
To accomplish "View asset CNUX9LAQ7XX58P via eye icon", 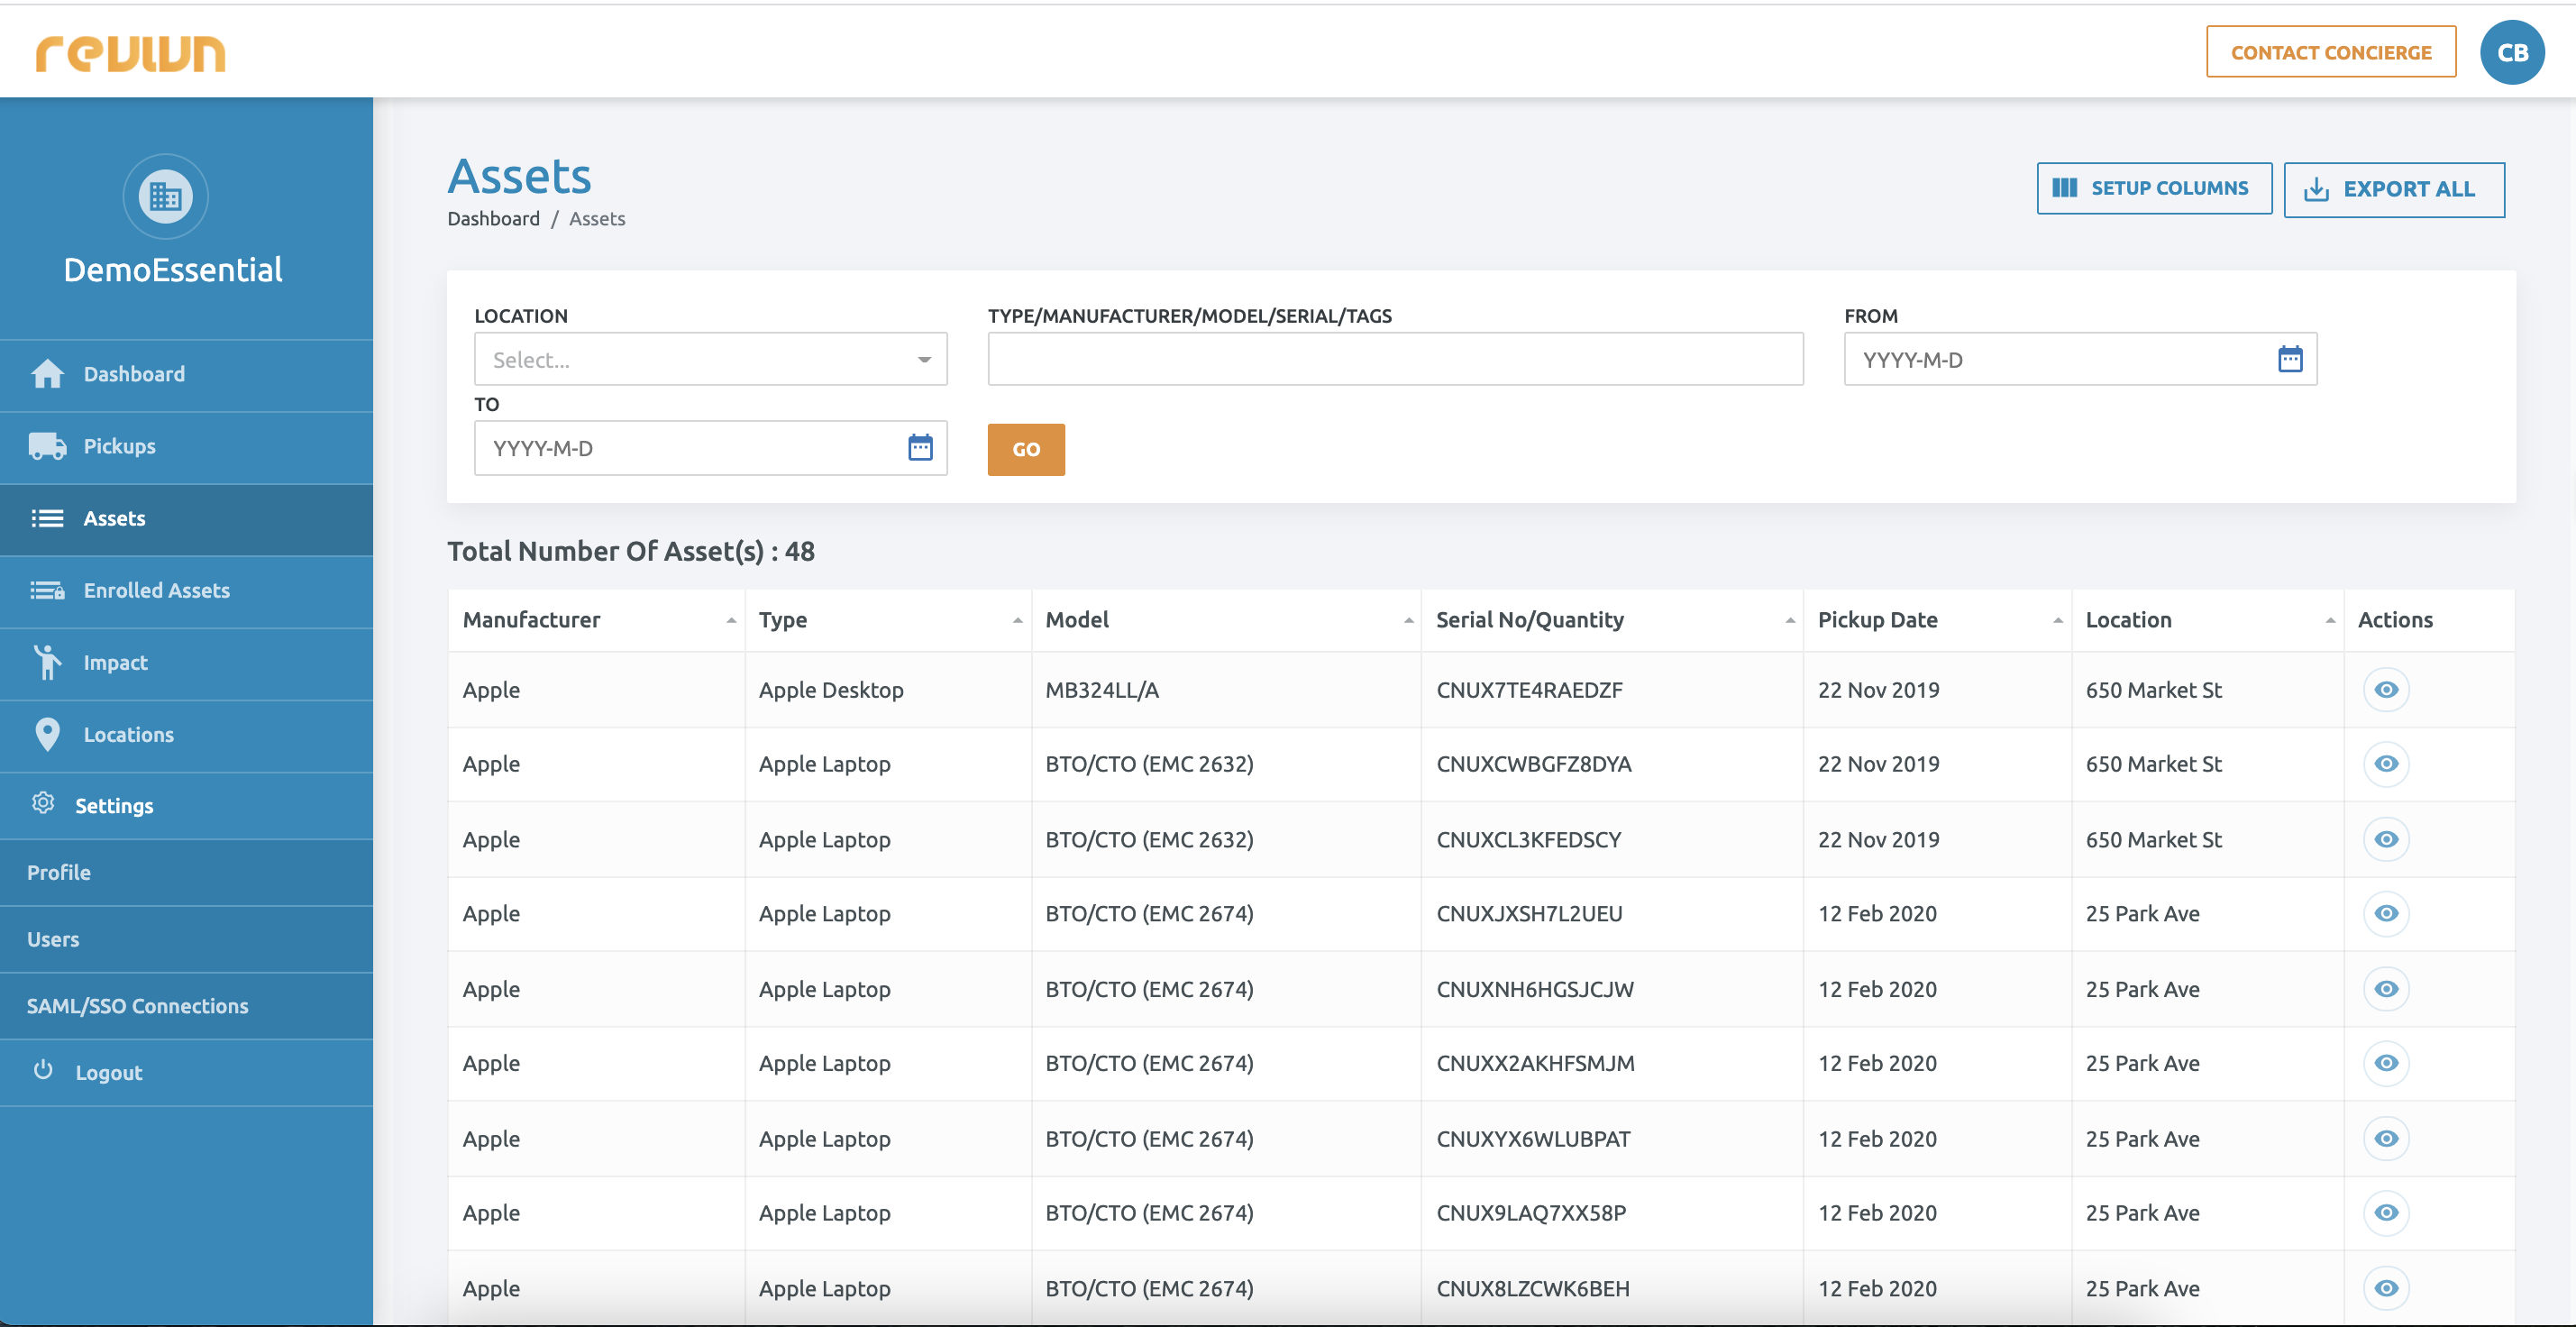I will (2385, 1213).
